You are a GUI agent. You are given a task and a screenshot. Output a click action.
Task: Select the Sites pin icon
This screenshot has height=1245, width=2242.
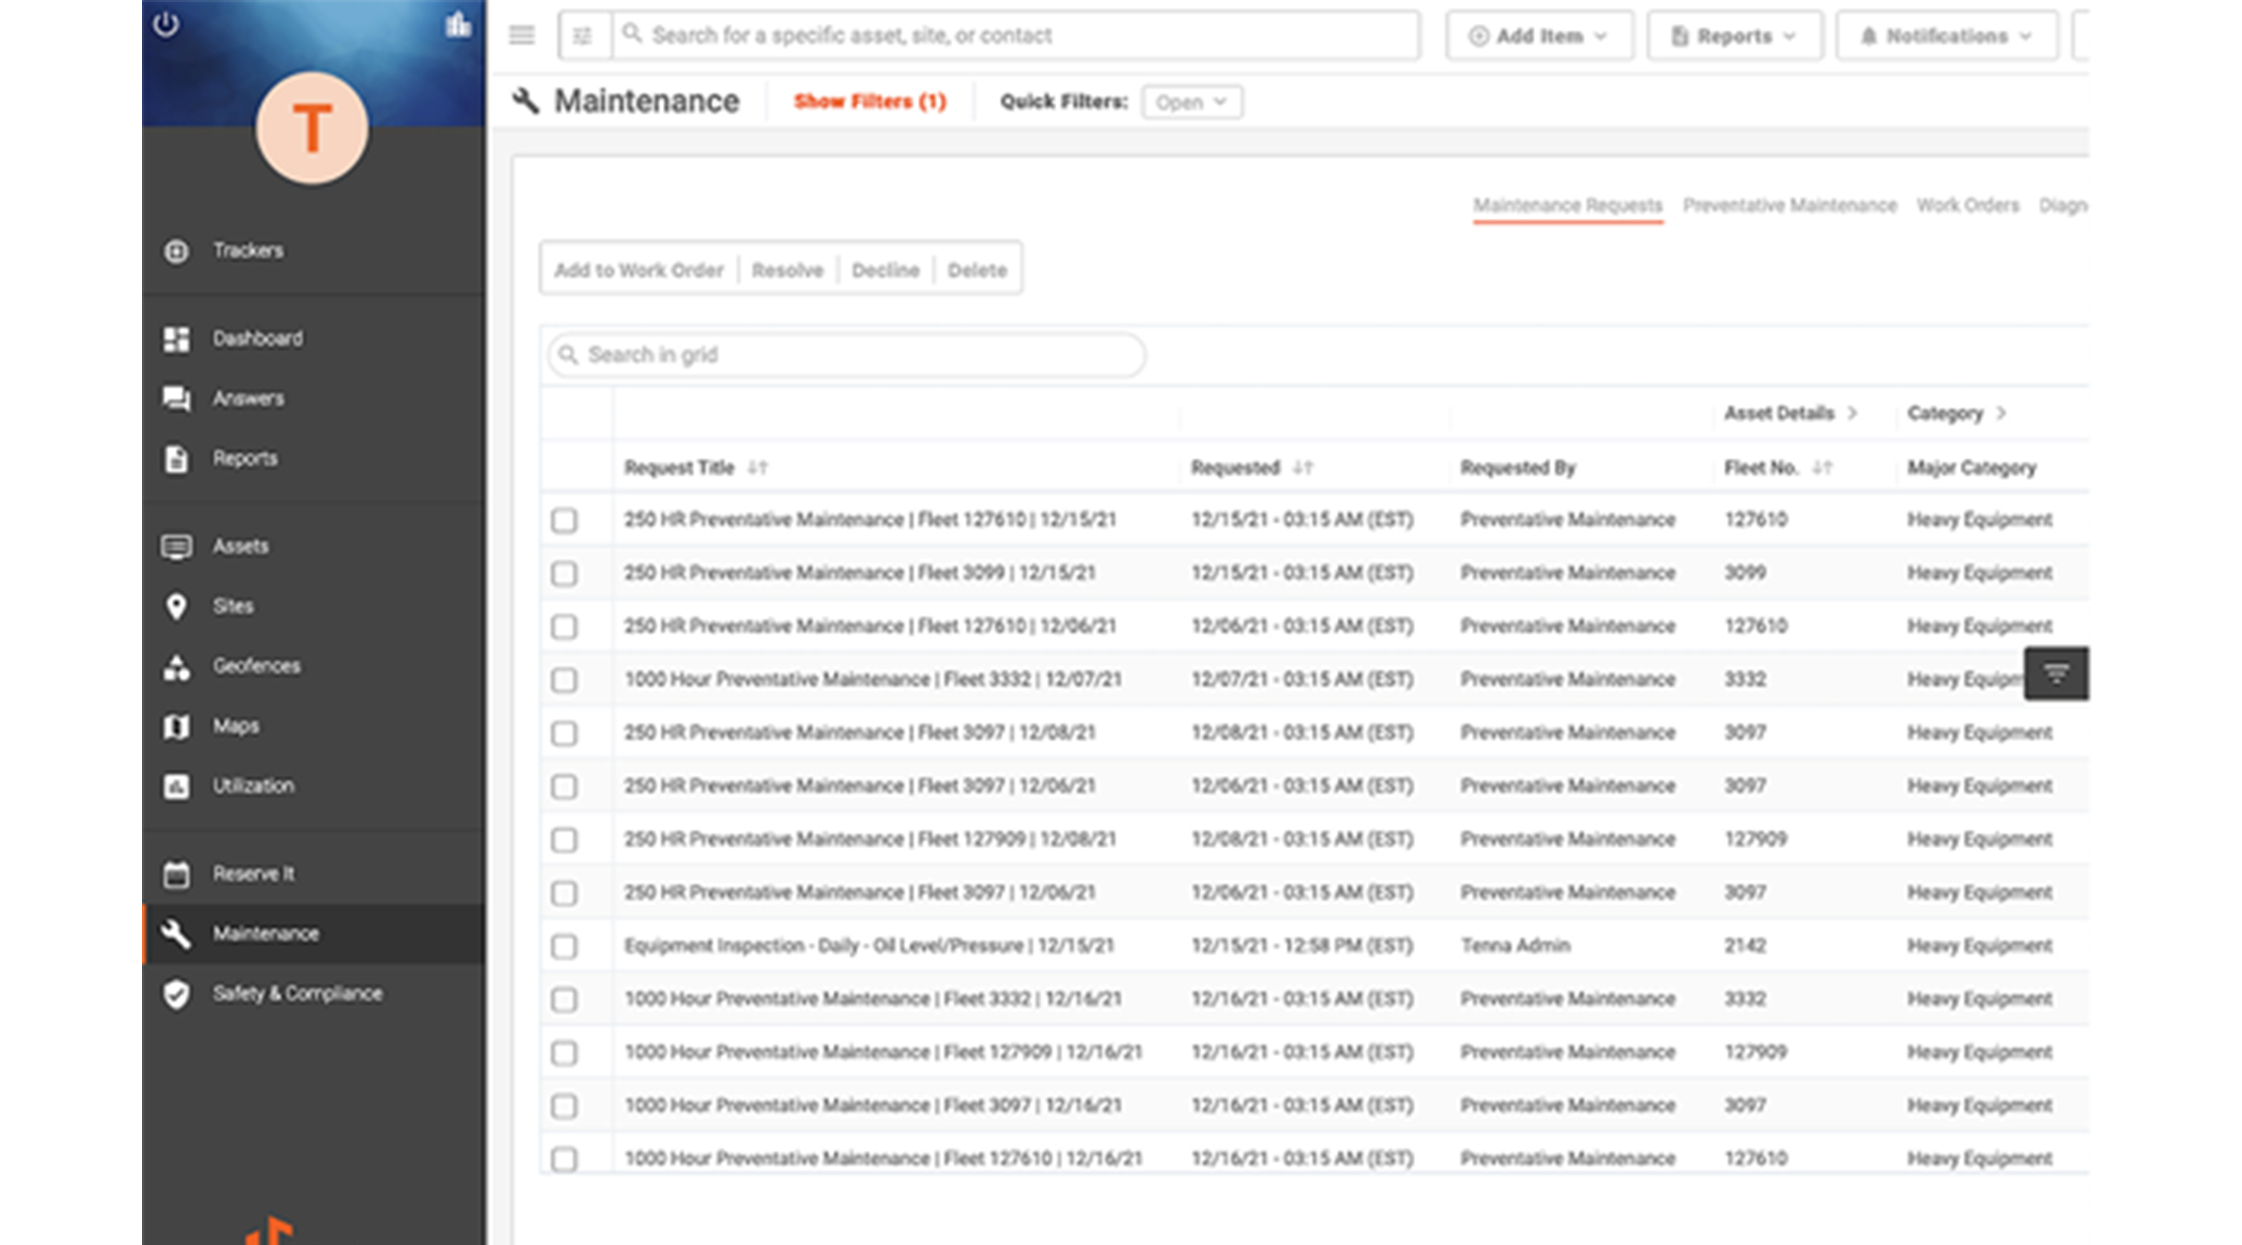point(177,606)
